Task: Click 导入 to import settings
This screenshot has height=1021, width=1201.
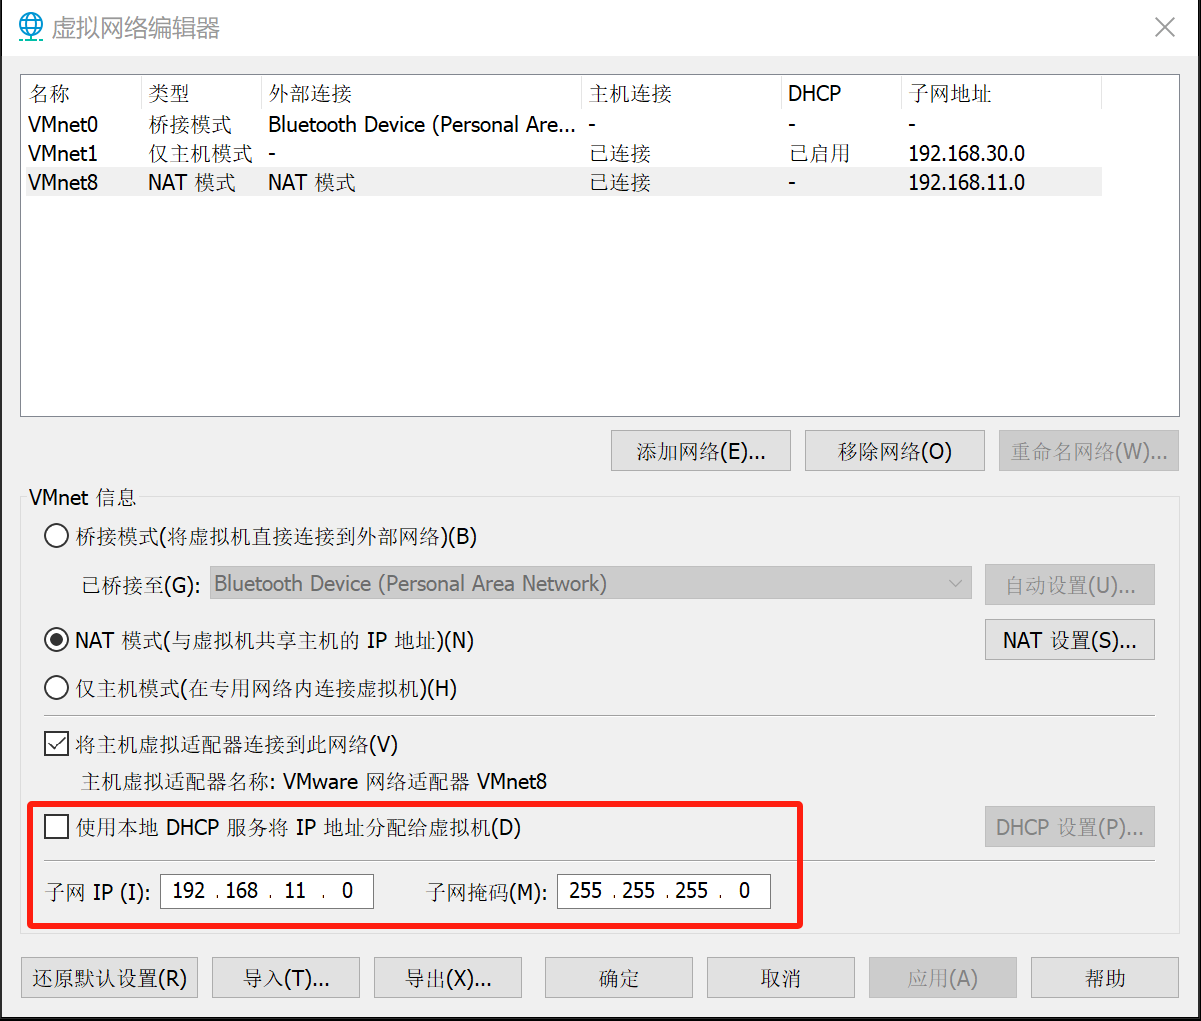Action: pyautogui.click(x=285, y=977)
